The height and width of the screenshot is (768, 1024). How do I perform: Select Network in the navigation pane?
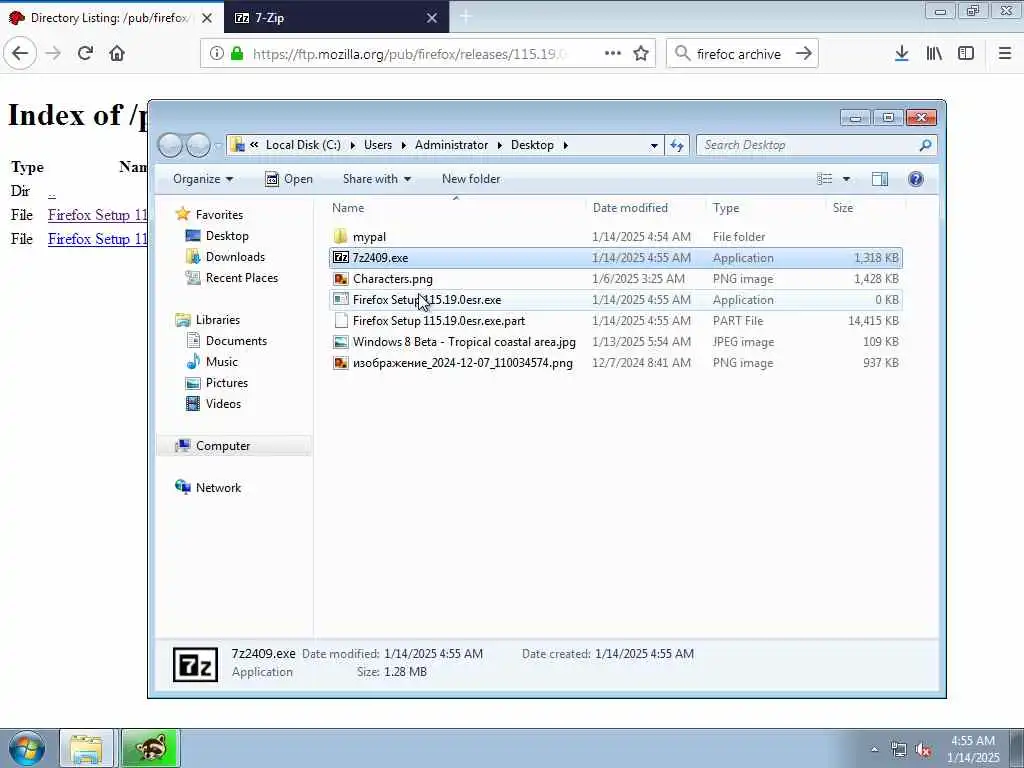point(208,487)
